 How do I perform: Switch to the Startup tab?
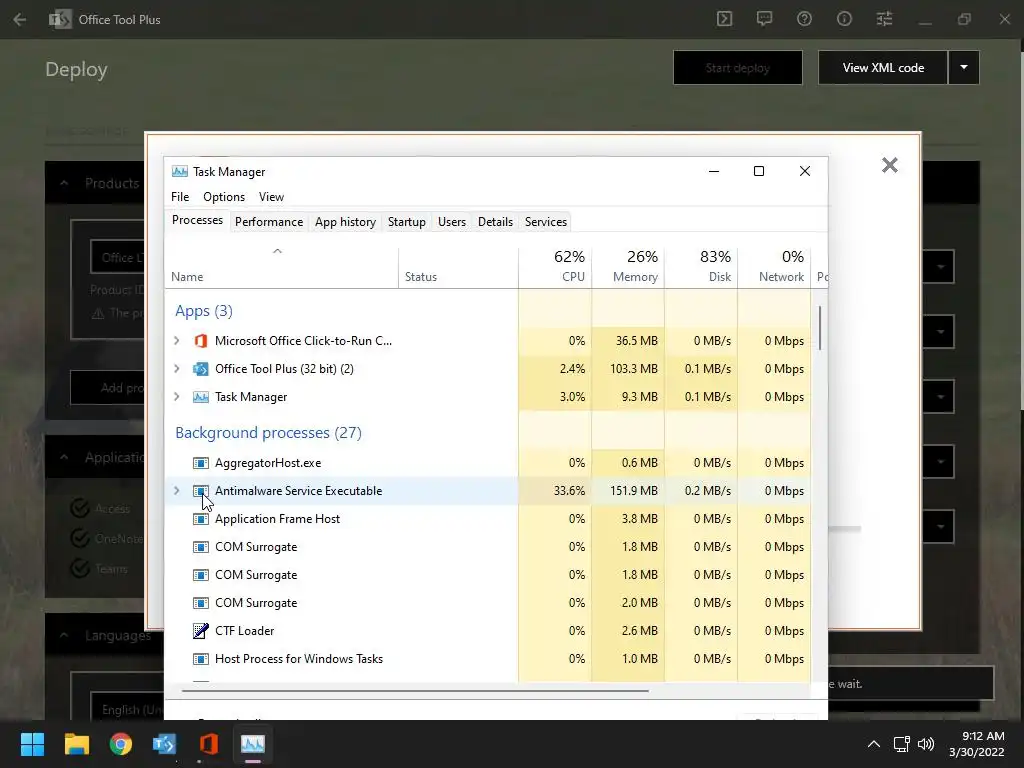coord(406,222)
